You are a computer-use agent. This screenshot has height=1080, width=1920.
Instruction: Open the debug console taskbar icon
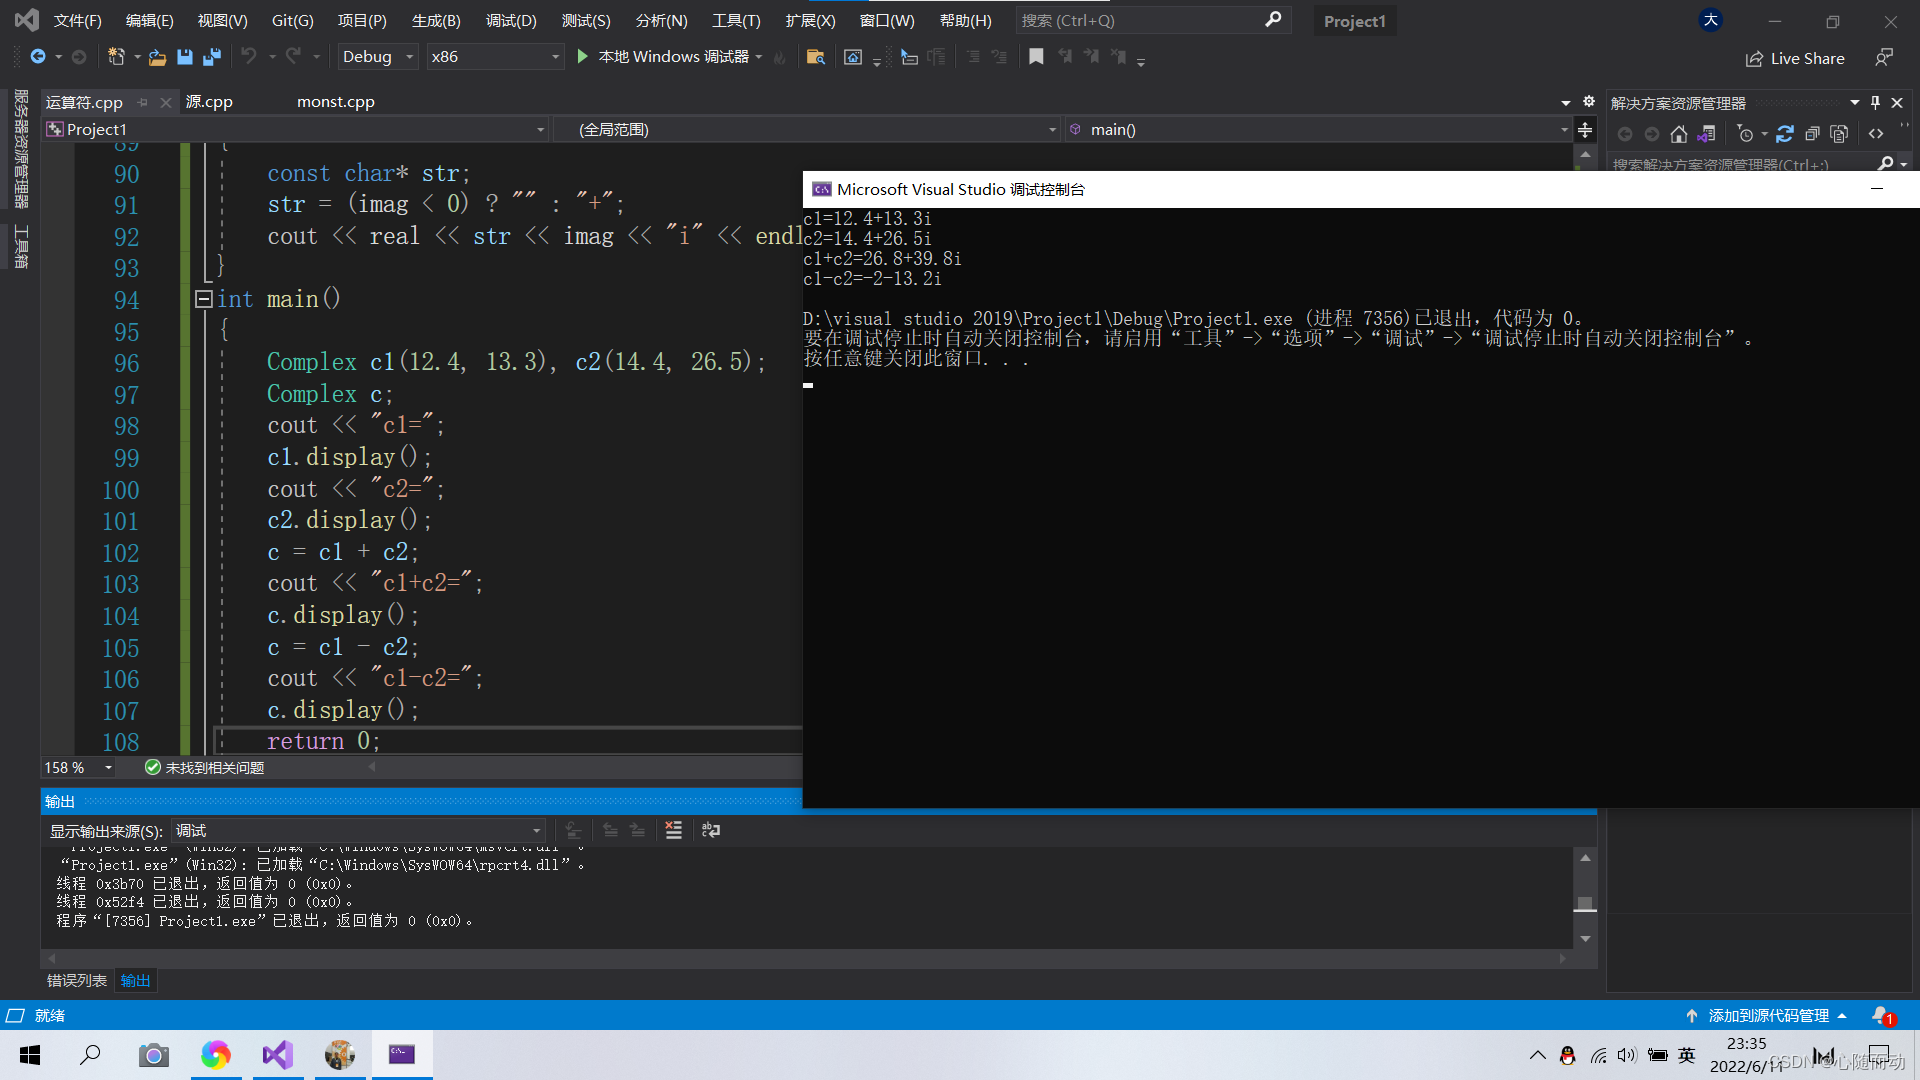[402, 1054]
